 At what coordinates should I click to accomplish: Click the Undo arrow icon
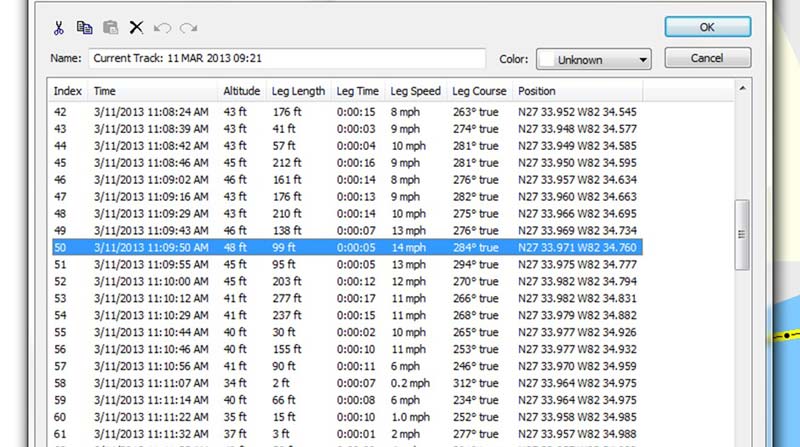tap(162, 28)
